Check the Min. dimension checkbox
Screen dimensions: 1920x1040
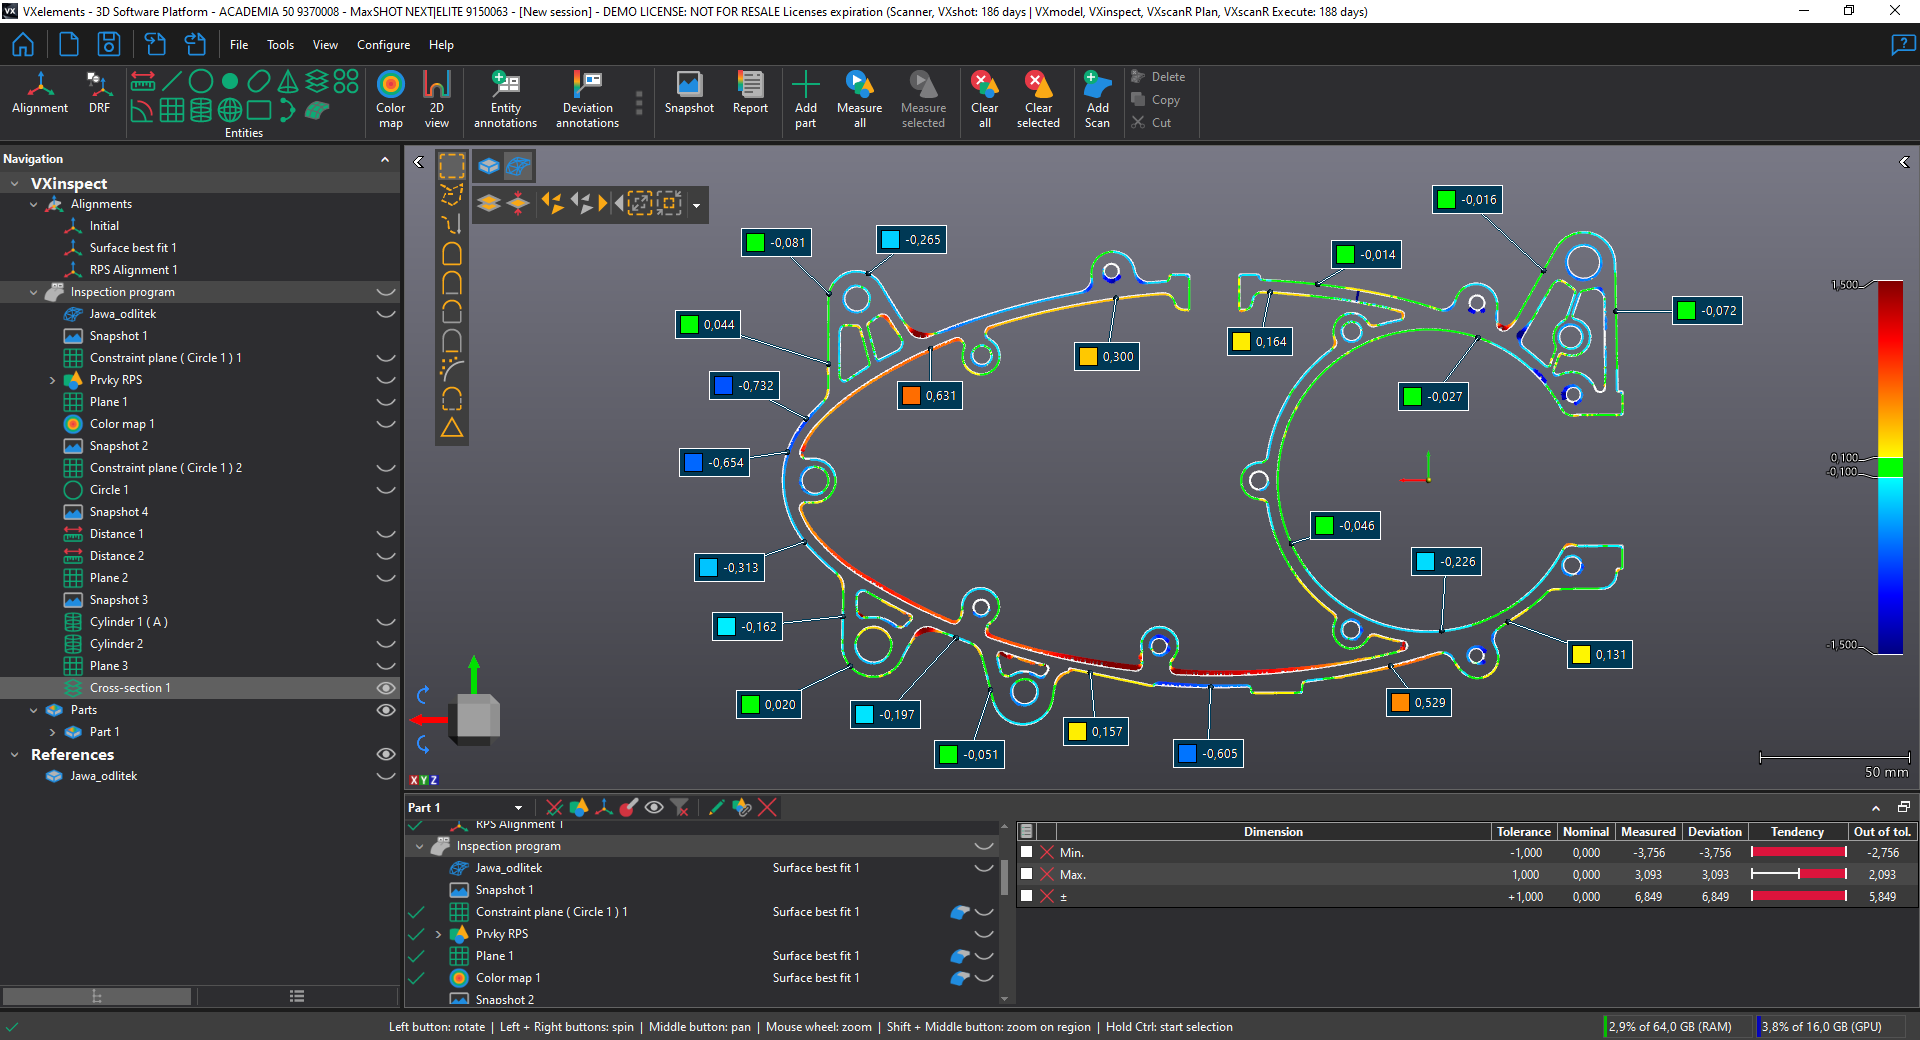point(1026,852)
